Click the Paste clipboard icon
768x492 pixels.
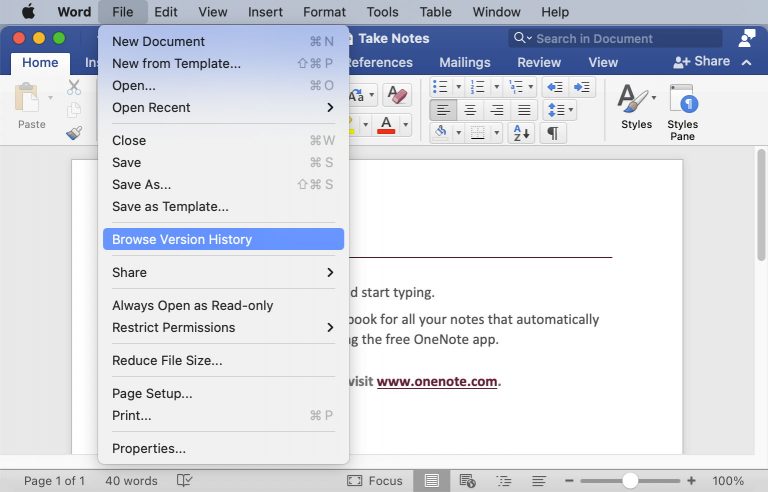[x=26, y=98]
